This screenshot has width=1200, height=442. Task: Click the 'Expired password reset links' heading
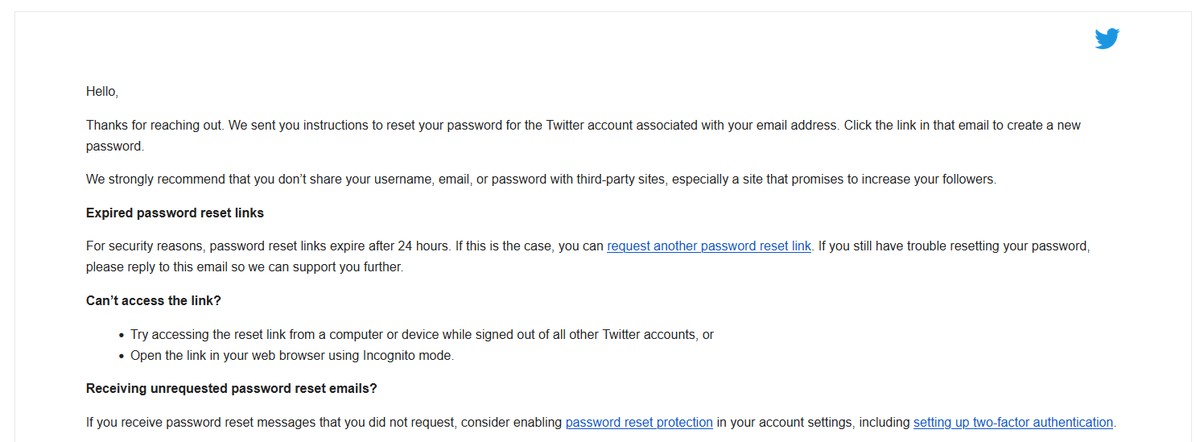pyautogui.click(x=175, y=213)
